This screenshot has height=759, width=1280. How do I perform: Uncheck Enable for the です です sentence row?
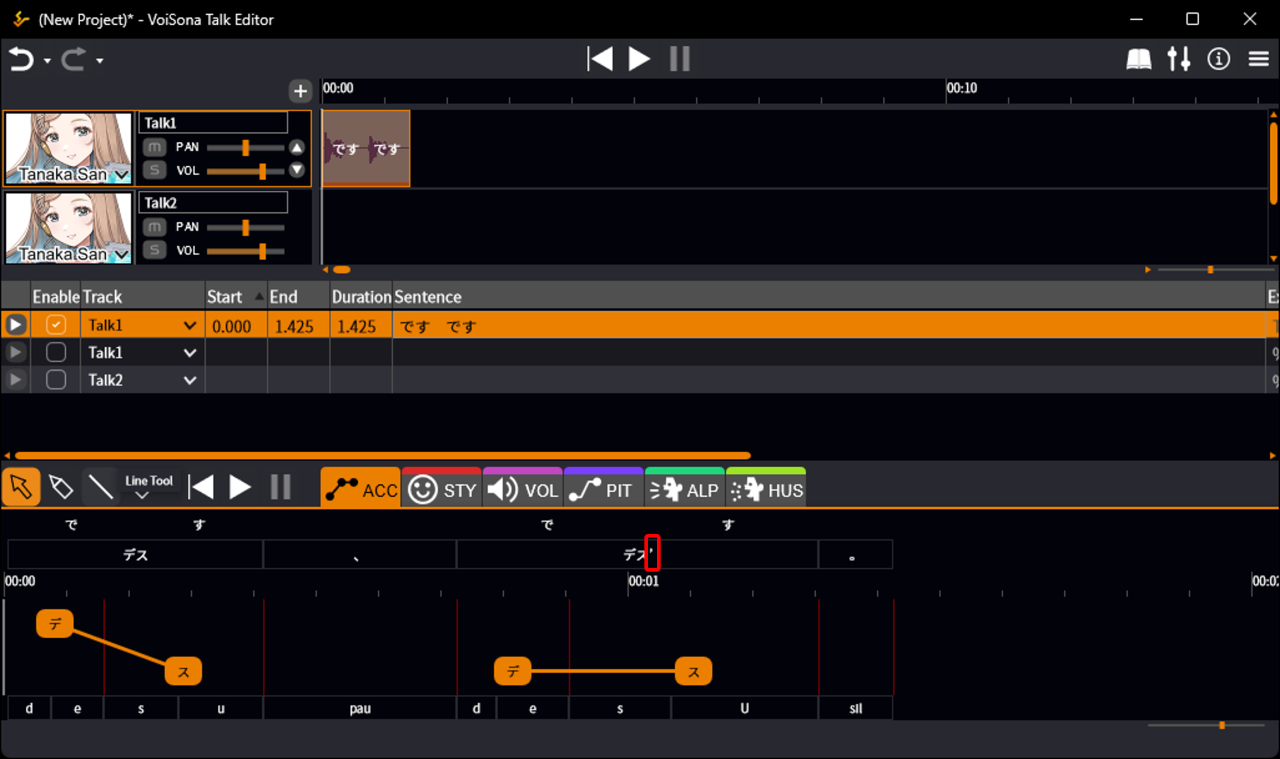[56, 325]
